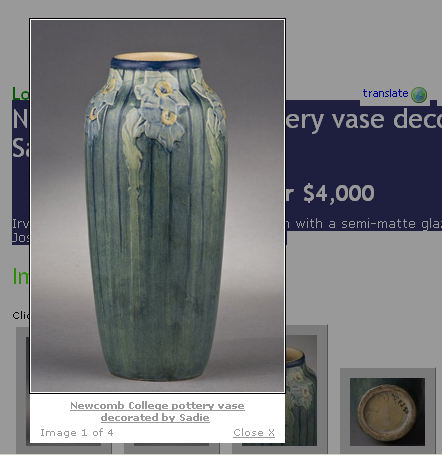Select the vase base mark thumbnail

click(388, 411)
